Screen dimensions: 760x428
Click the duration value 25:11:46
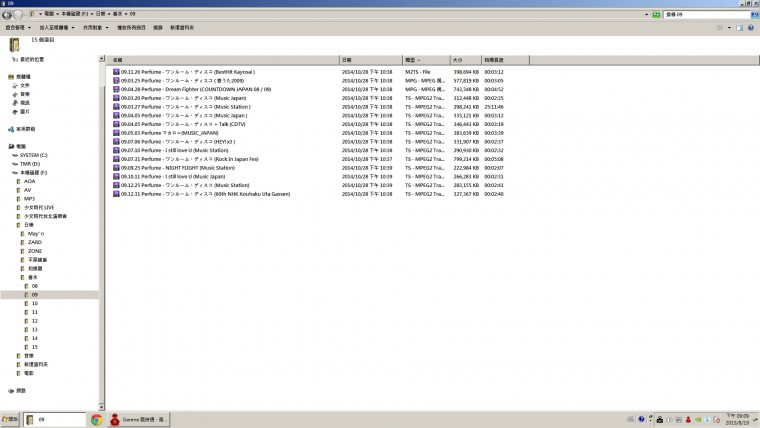(x=494, y=107)
